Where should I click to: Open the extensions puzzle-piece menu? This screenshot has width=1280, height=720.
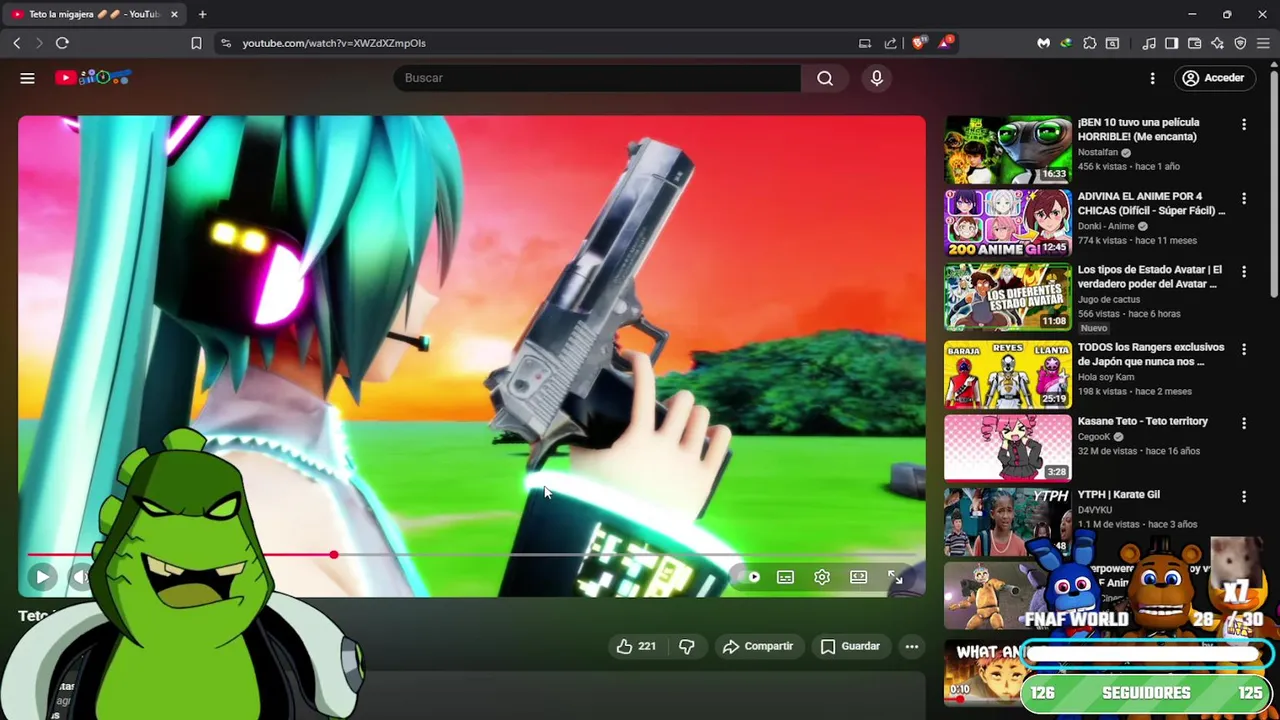pos(1090,43)
